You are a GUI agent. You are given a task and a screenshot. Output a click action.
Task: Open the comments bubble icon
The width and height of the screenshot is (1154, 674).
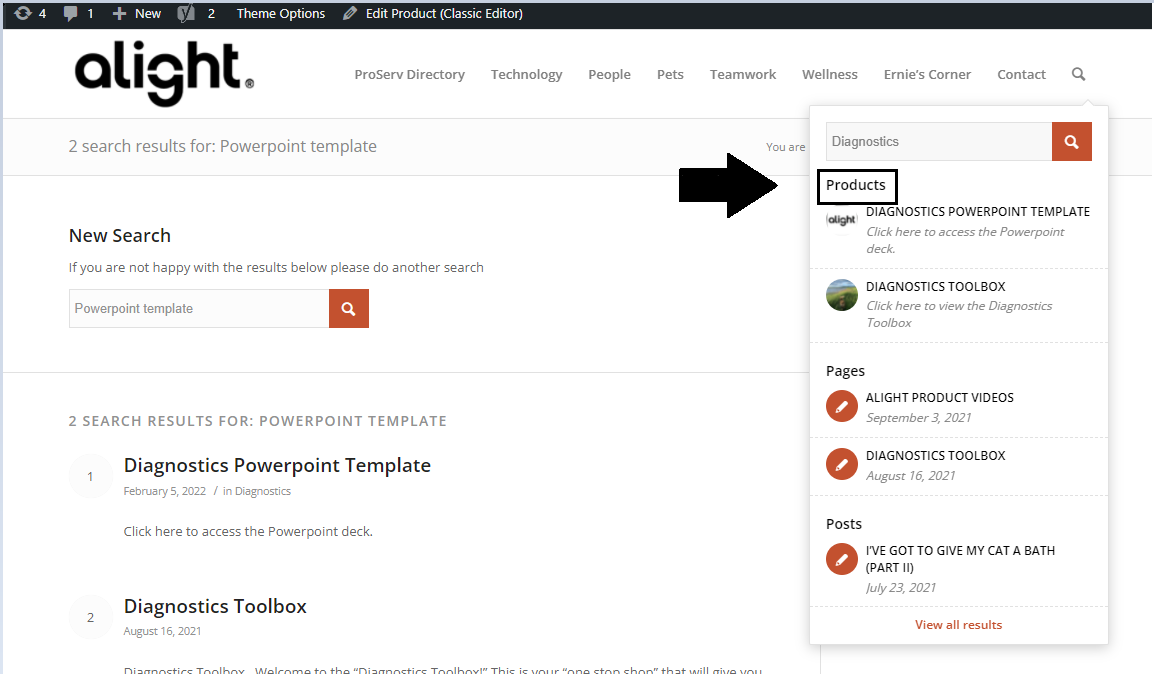pos(71,13)
